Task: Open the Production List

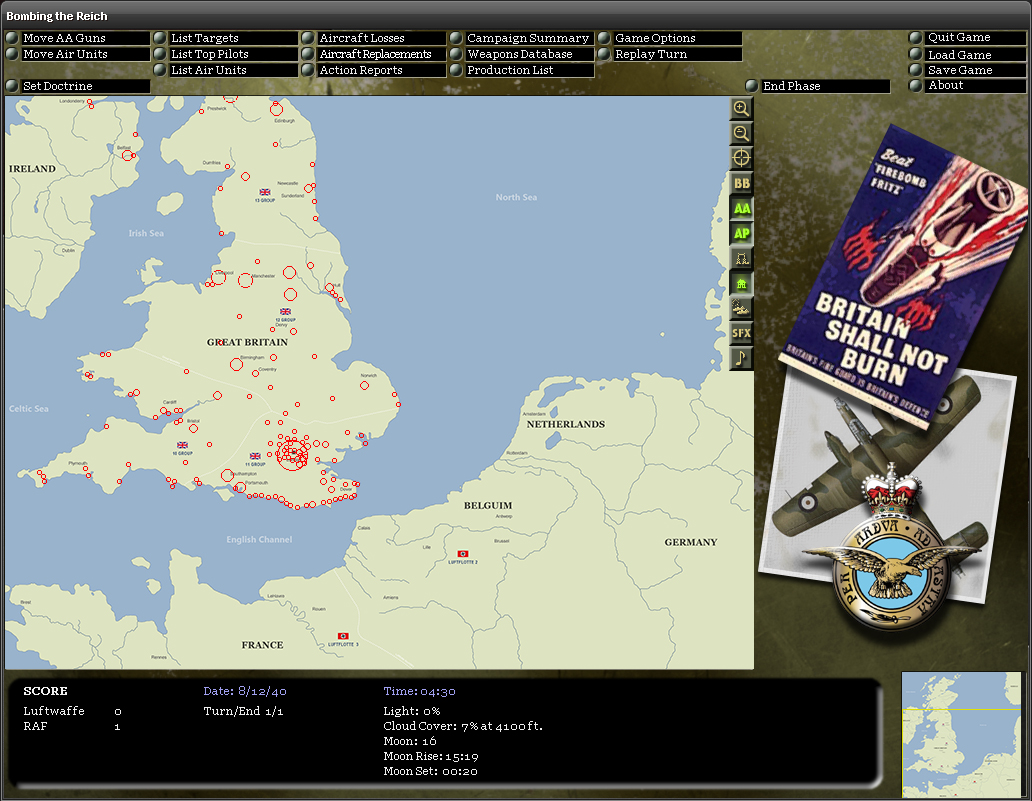Action: point(522,70)
